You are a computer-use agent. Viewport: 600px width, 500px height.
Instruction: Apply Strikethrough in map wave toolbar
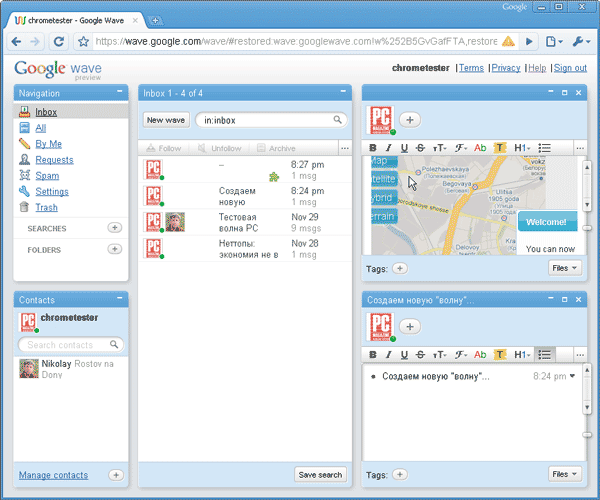click(x=420, y=148)
